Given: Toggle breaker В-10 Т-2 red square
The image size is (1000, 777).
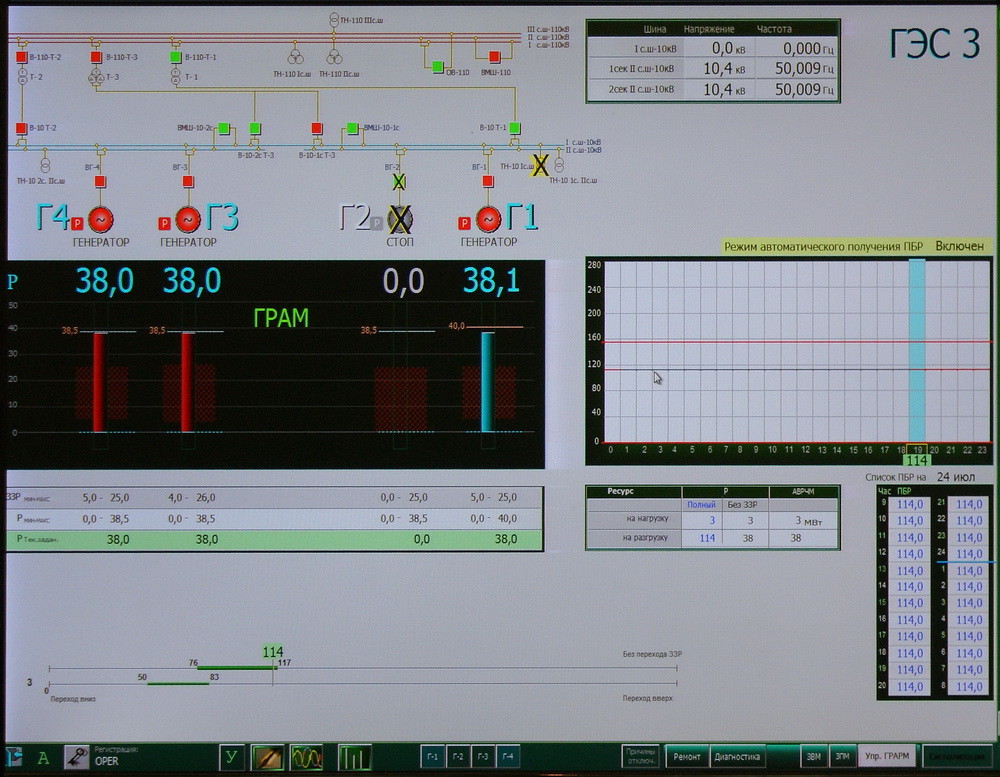Looking at the screenshot, I should coord(21,128).
